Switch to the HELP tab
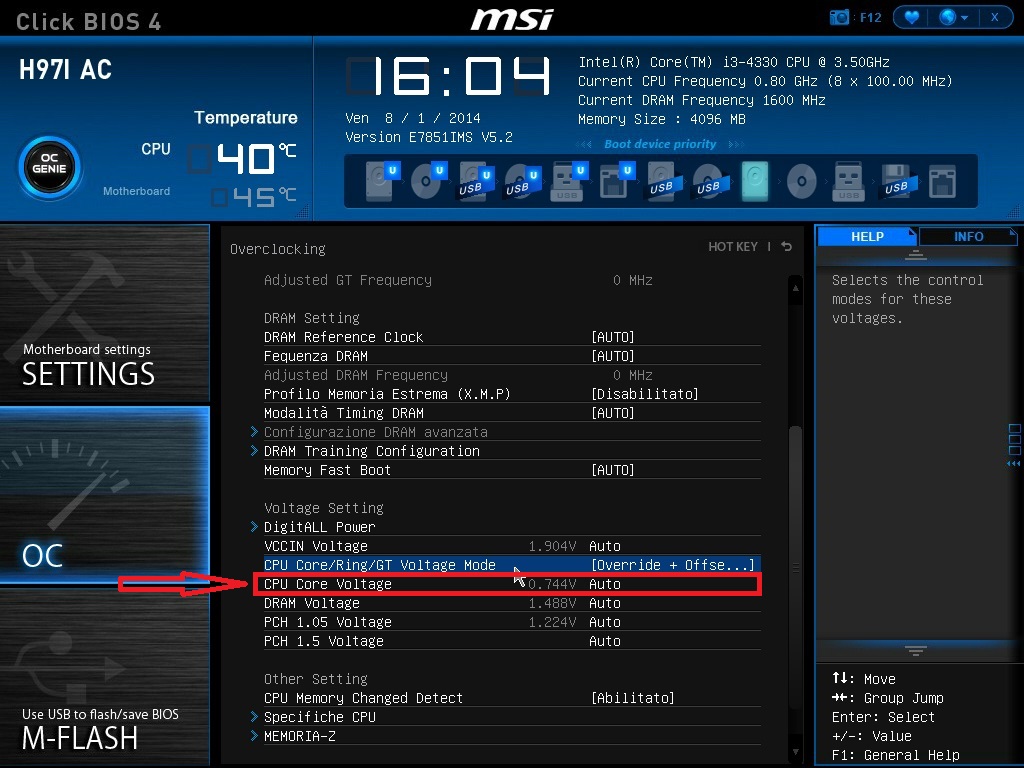The image size is (1024, 768). pos(867,236)
